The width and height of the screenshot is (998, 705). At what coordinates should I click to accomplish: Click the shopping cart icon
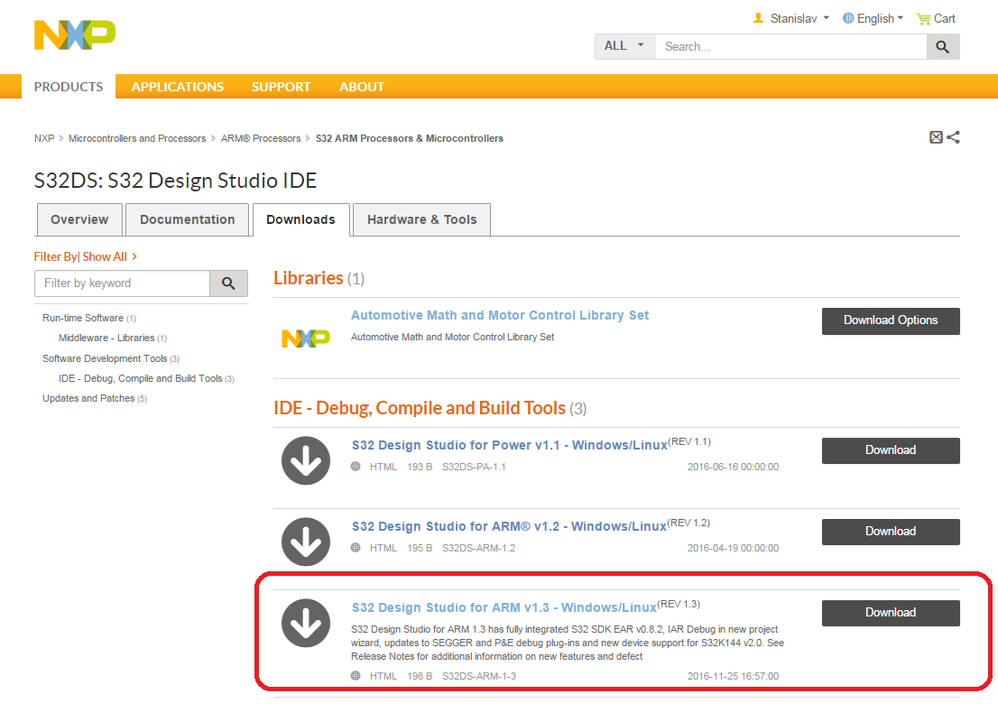pos(923,19)
